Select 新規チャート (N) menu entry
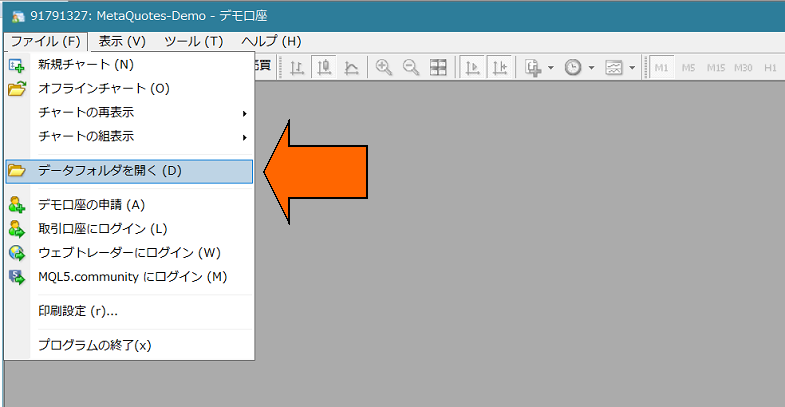 tap(129, 65)
